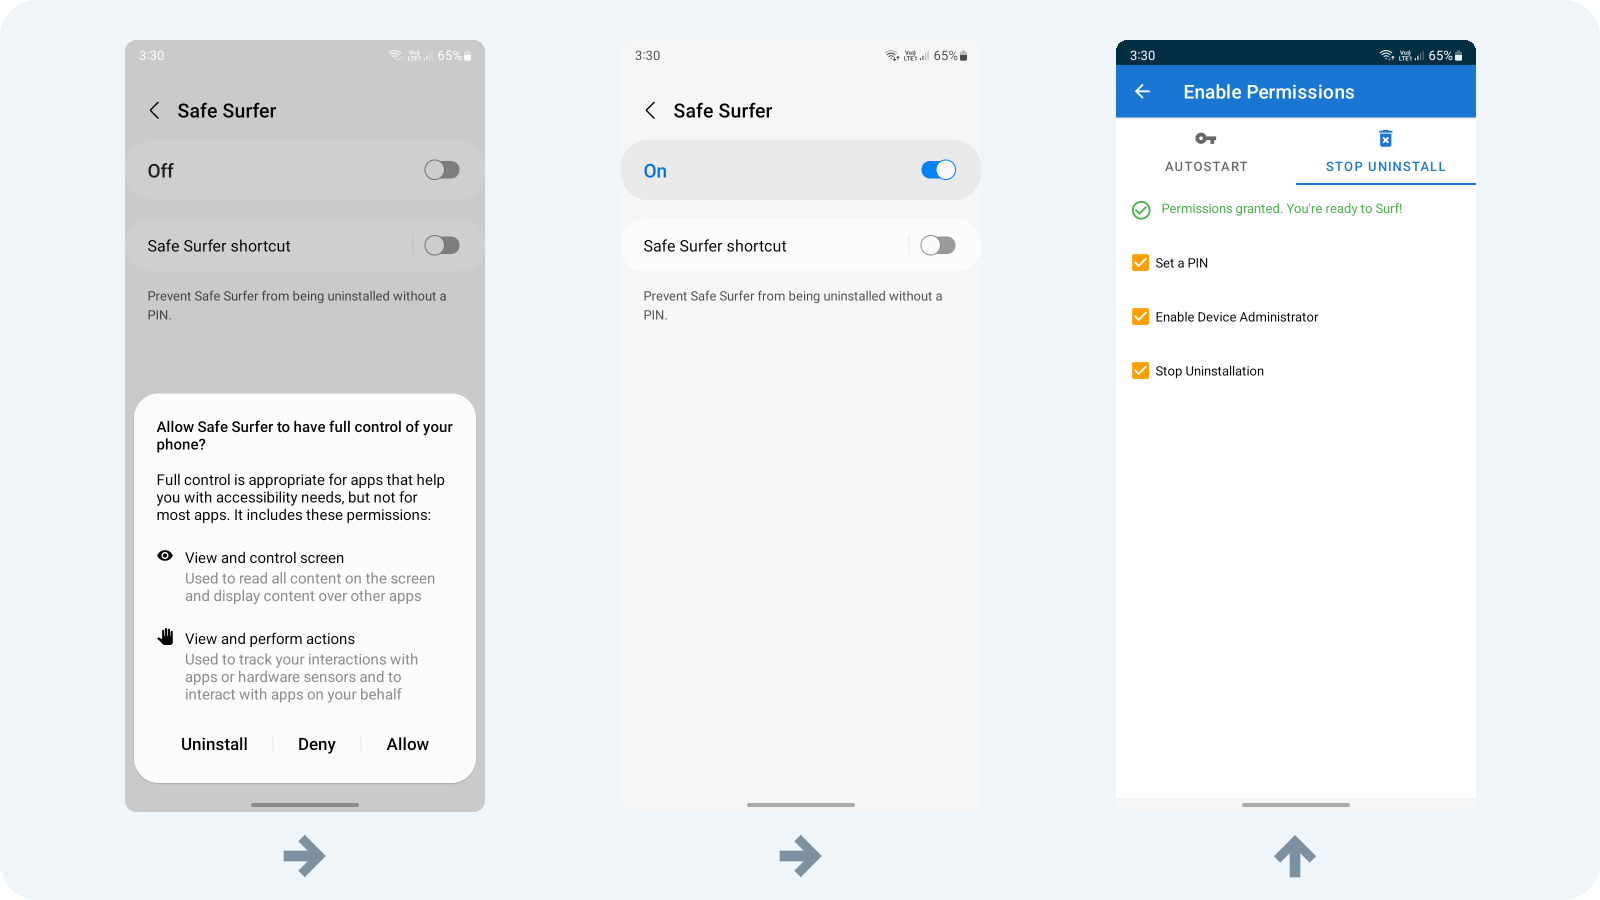
Task: Turn on the Off switch on the first phone
Action: tap(442, 170)
